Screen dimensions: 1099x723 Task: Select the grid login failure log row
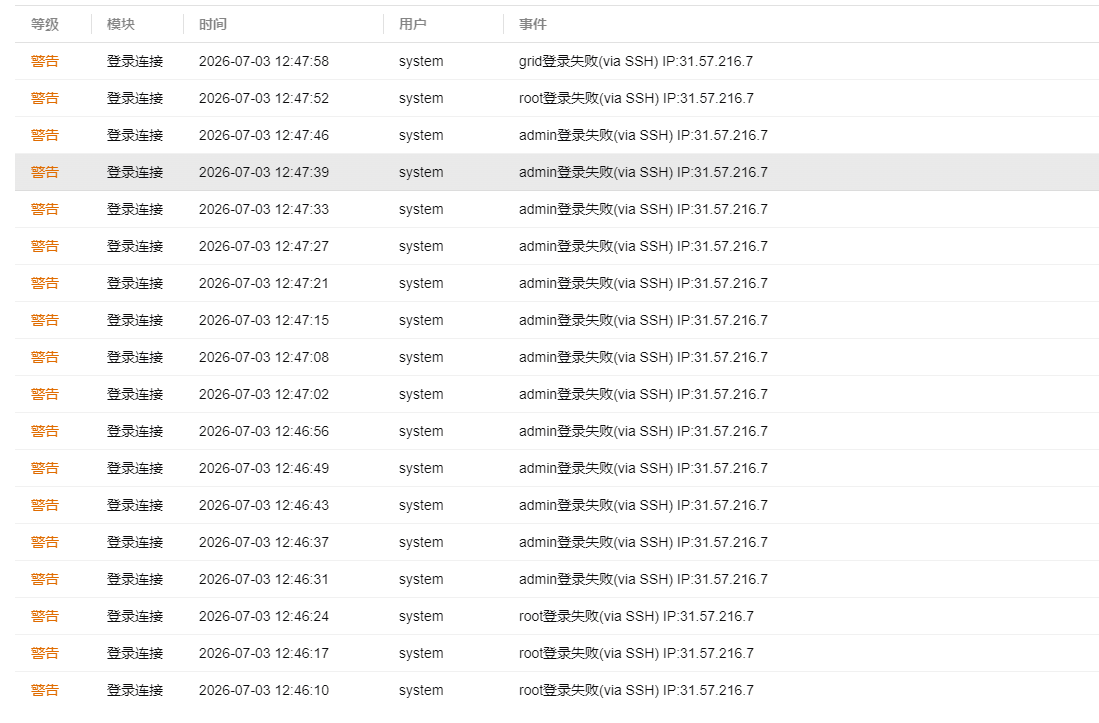557,62
